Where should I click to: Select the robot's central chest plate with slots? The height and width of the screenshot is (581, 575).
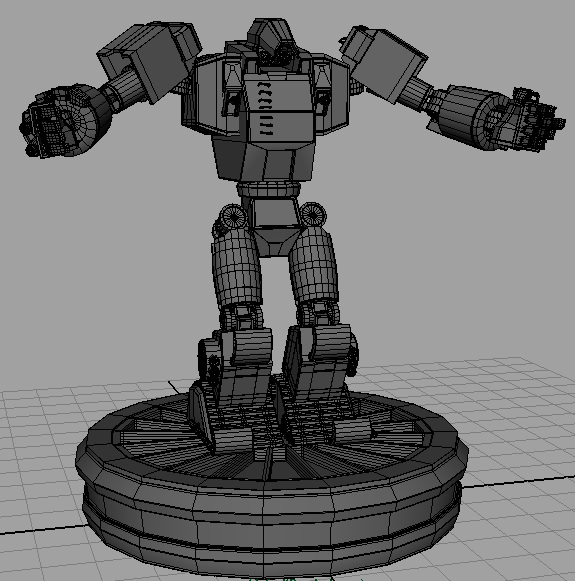(278, 107)
